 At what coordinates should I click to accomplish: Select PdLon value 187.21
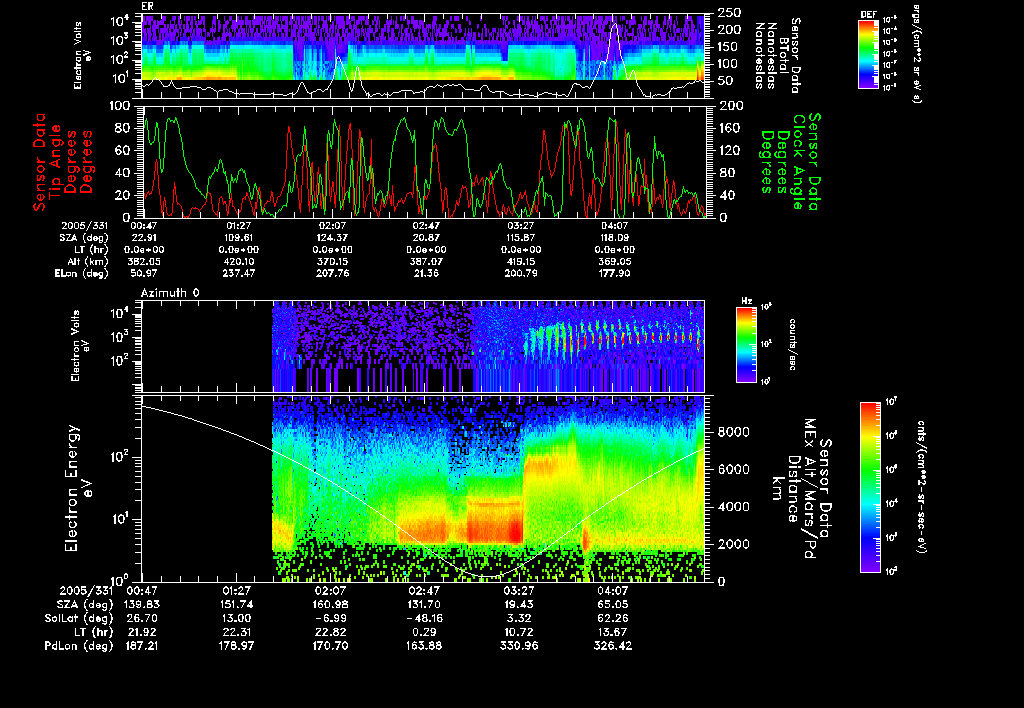tap(142, 646)
